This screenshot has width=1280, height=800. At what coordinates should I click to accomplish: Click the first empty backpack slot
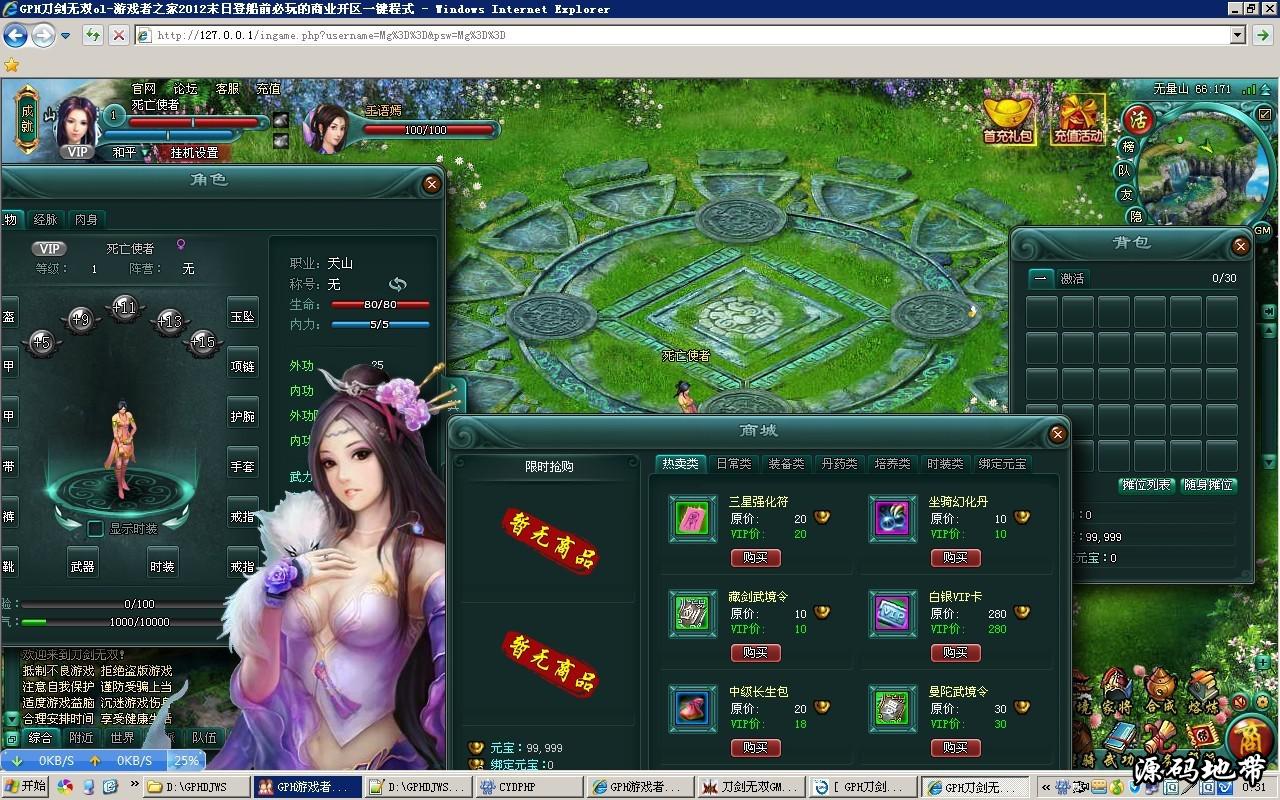click(x=1042, y=312)
